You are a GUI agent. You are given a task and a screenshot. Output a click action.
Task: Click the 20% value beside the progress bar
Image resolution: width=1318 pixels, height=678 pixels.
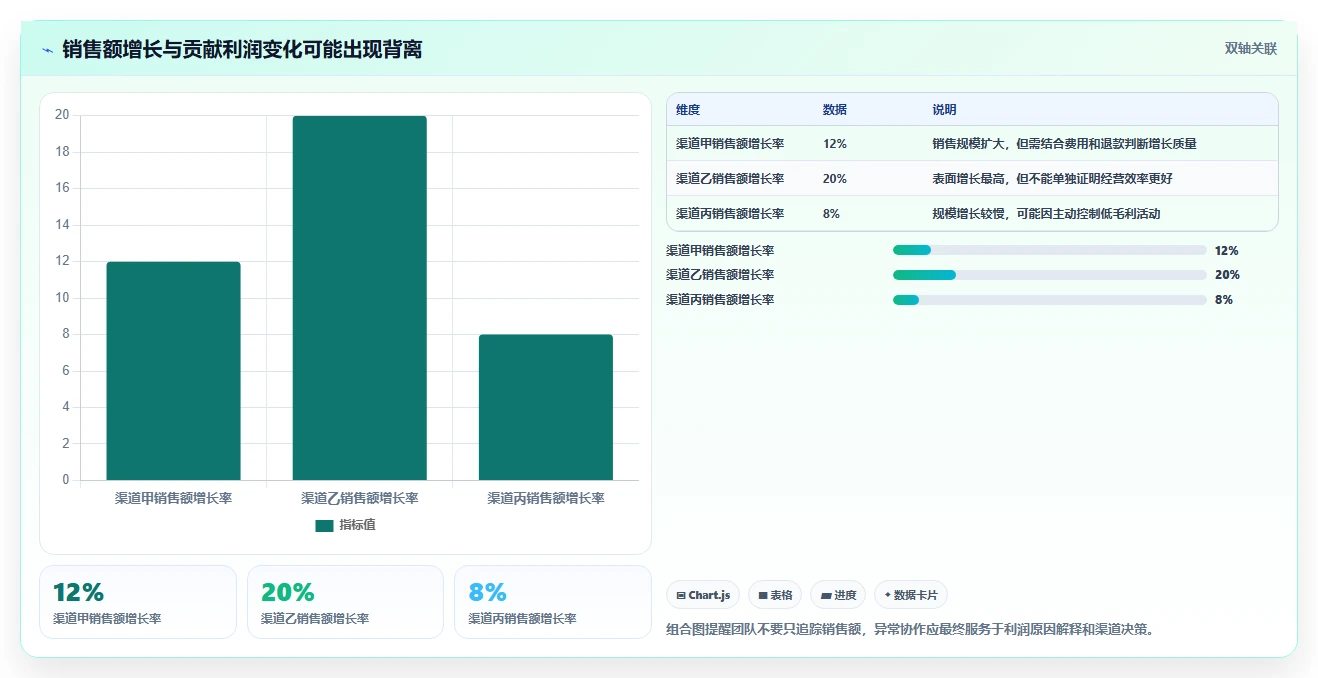click(1227, 275)
